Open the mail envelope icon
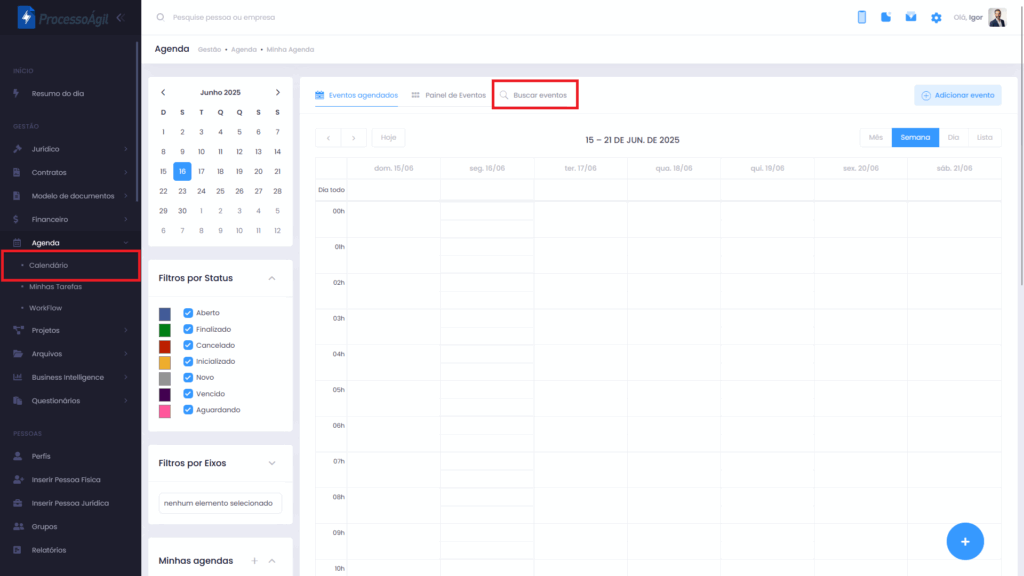This screenshot has height=576, width=1024. 911,17
